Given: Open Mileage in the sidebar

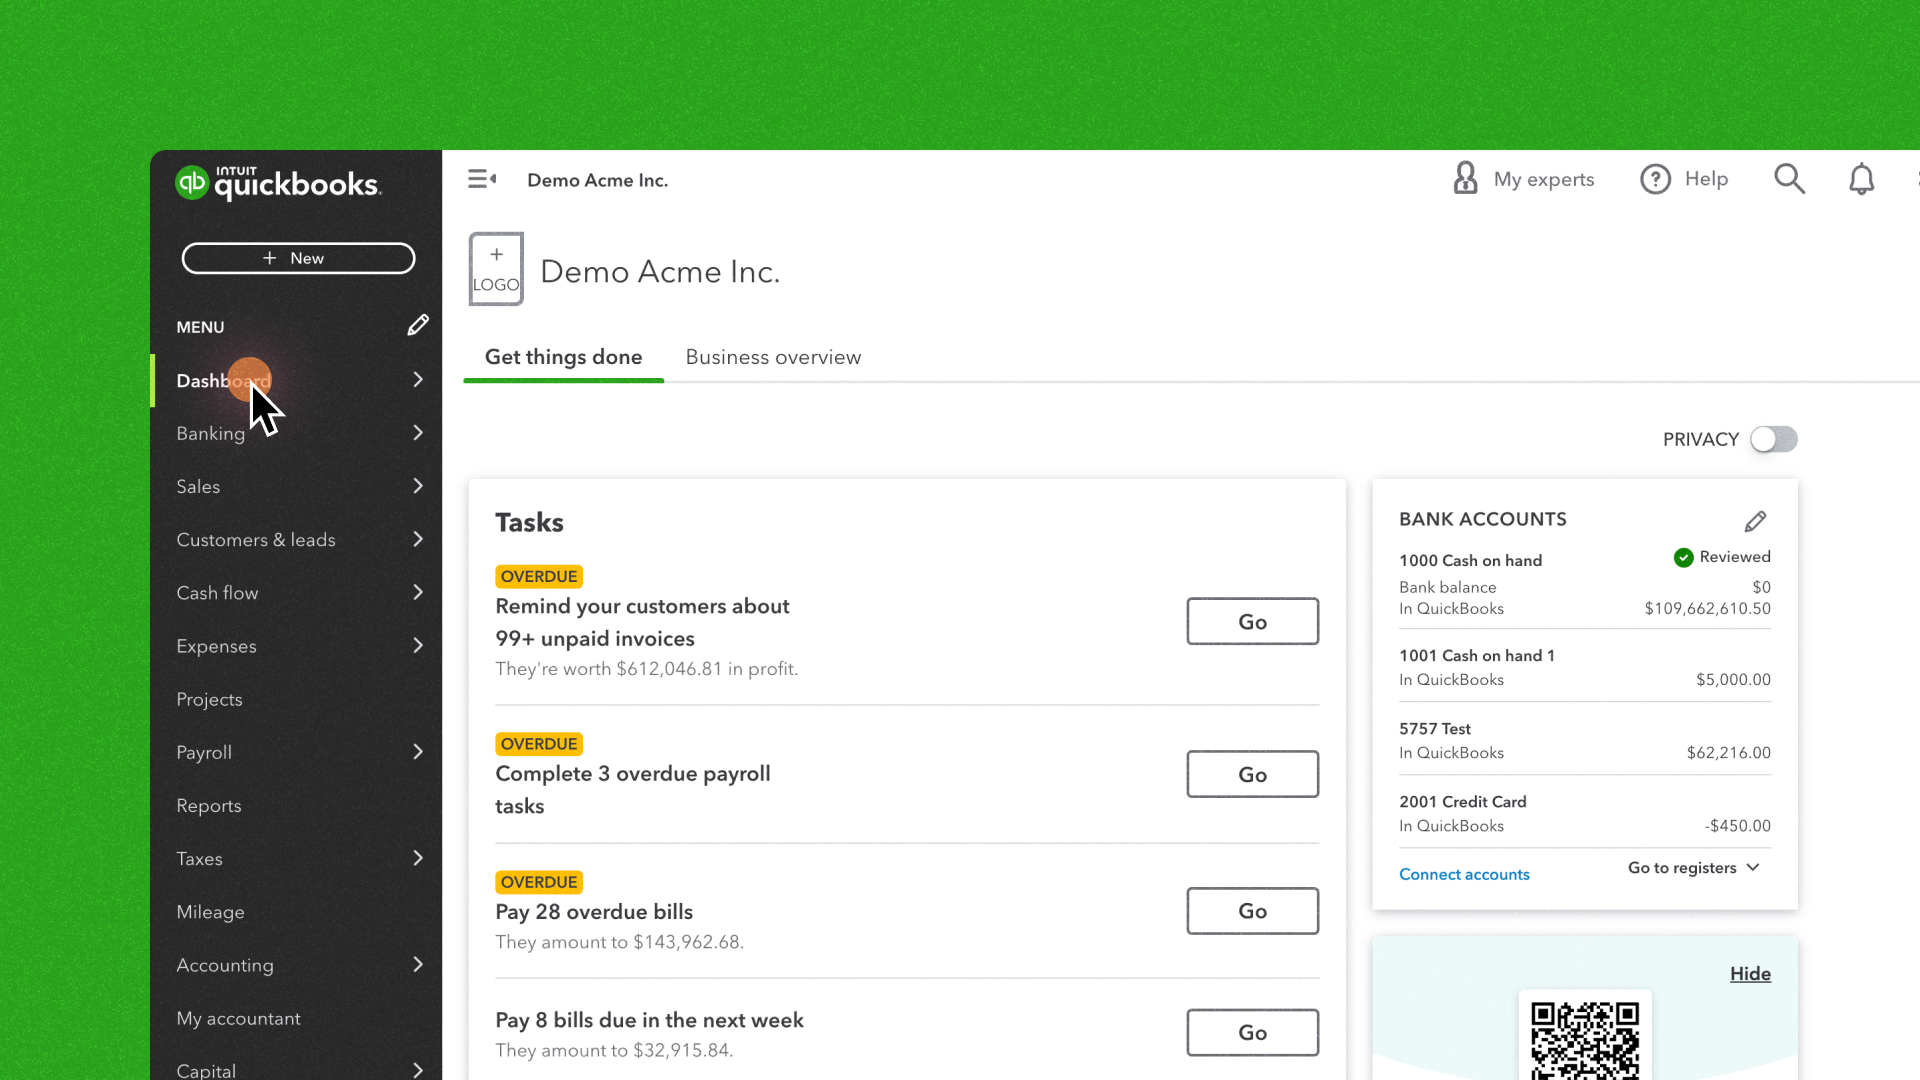Looking at the screenshot, I should coord(210,911).
